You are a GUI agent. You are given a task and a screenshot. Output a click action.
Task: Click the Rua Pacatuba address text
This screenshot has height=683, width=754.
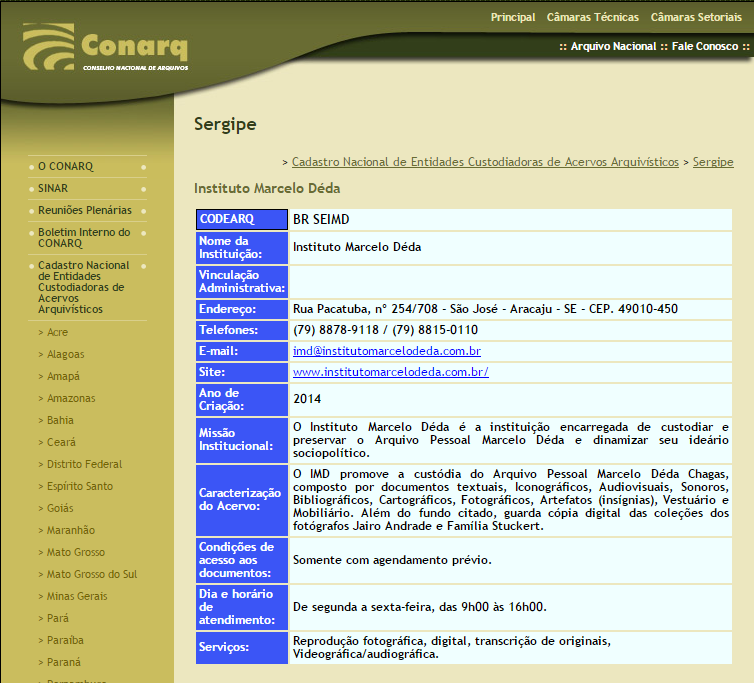pyautogui.click(x=485, y=309)
